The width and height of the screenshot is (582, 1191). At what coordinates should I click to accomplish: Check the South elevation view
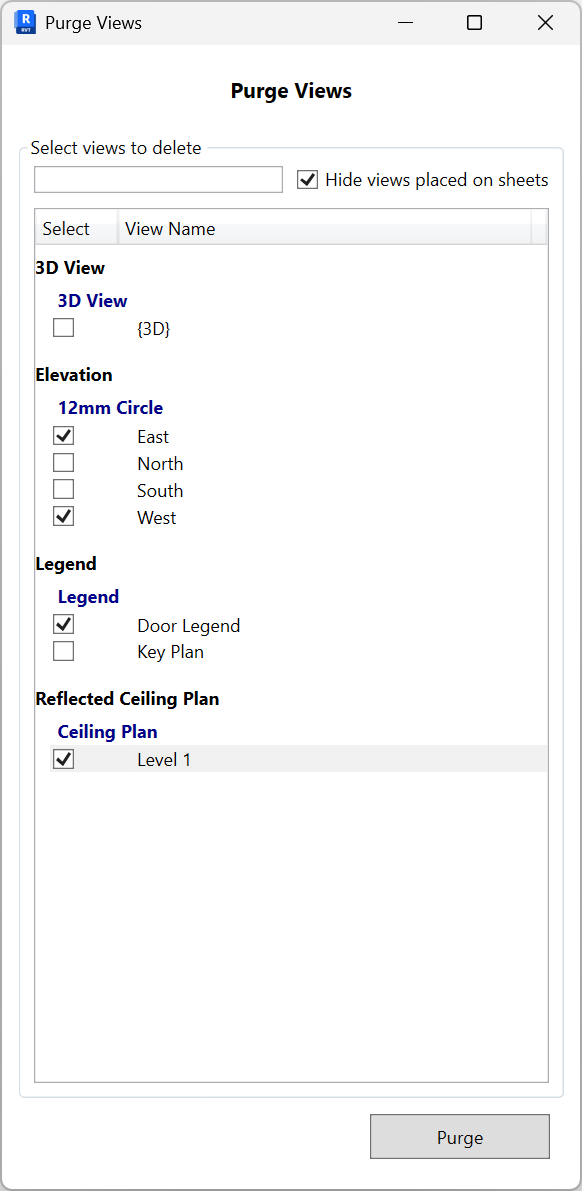pyautogui.click(x=63, y=489)
